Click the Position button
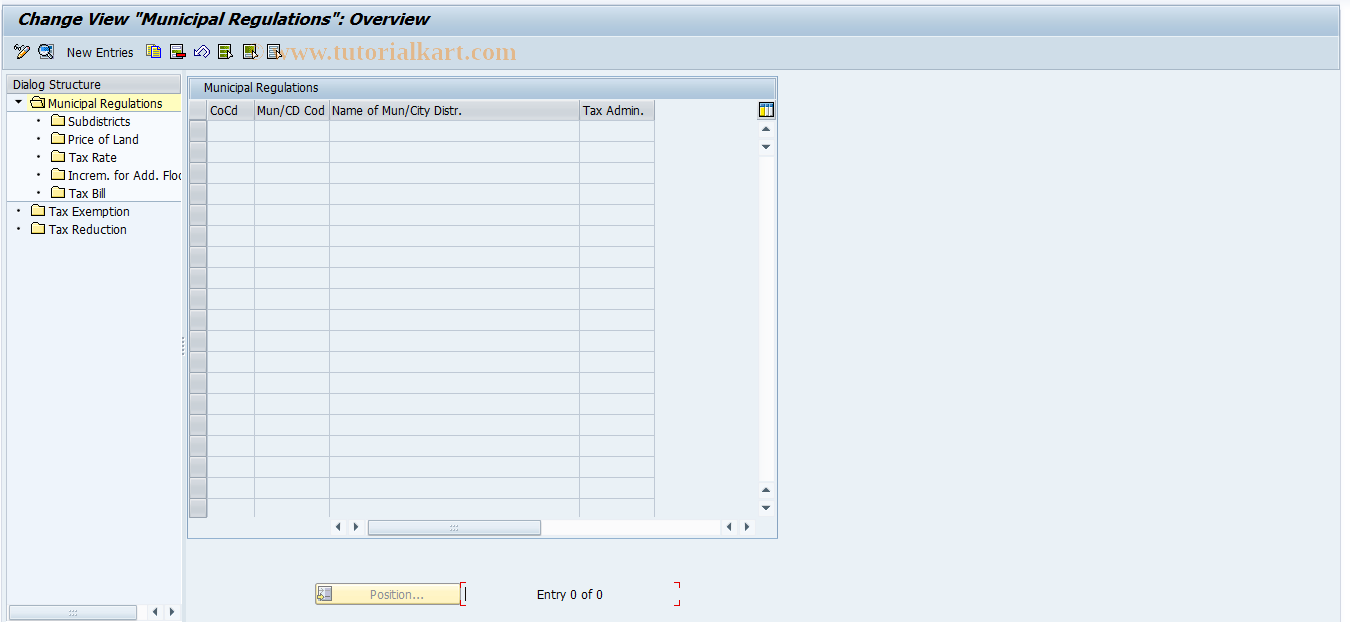Viewport: 1350px width, 622px height. (x=390, y=593)
